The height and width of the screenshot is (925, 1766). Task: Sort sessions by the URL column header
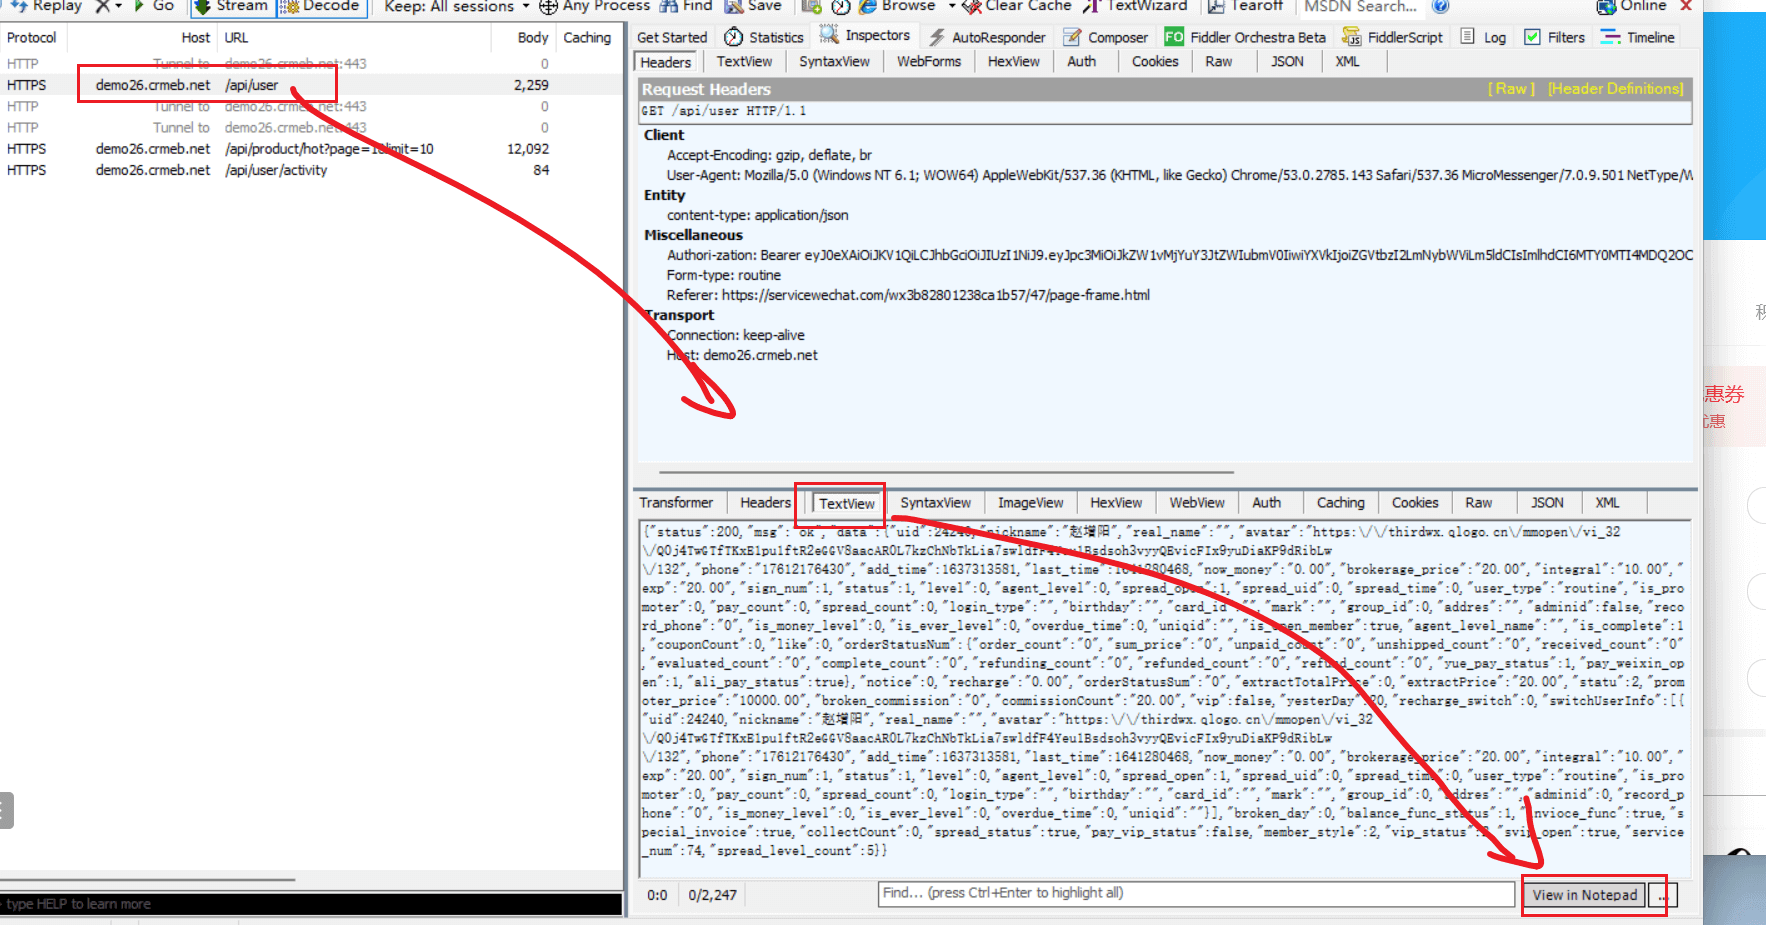point(354,38)
